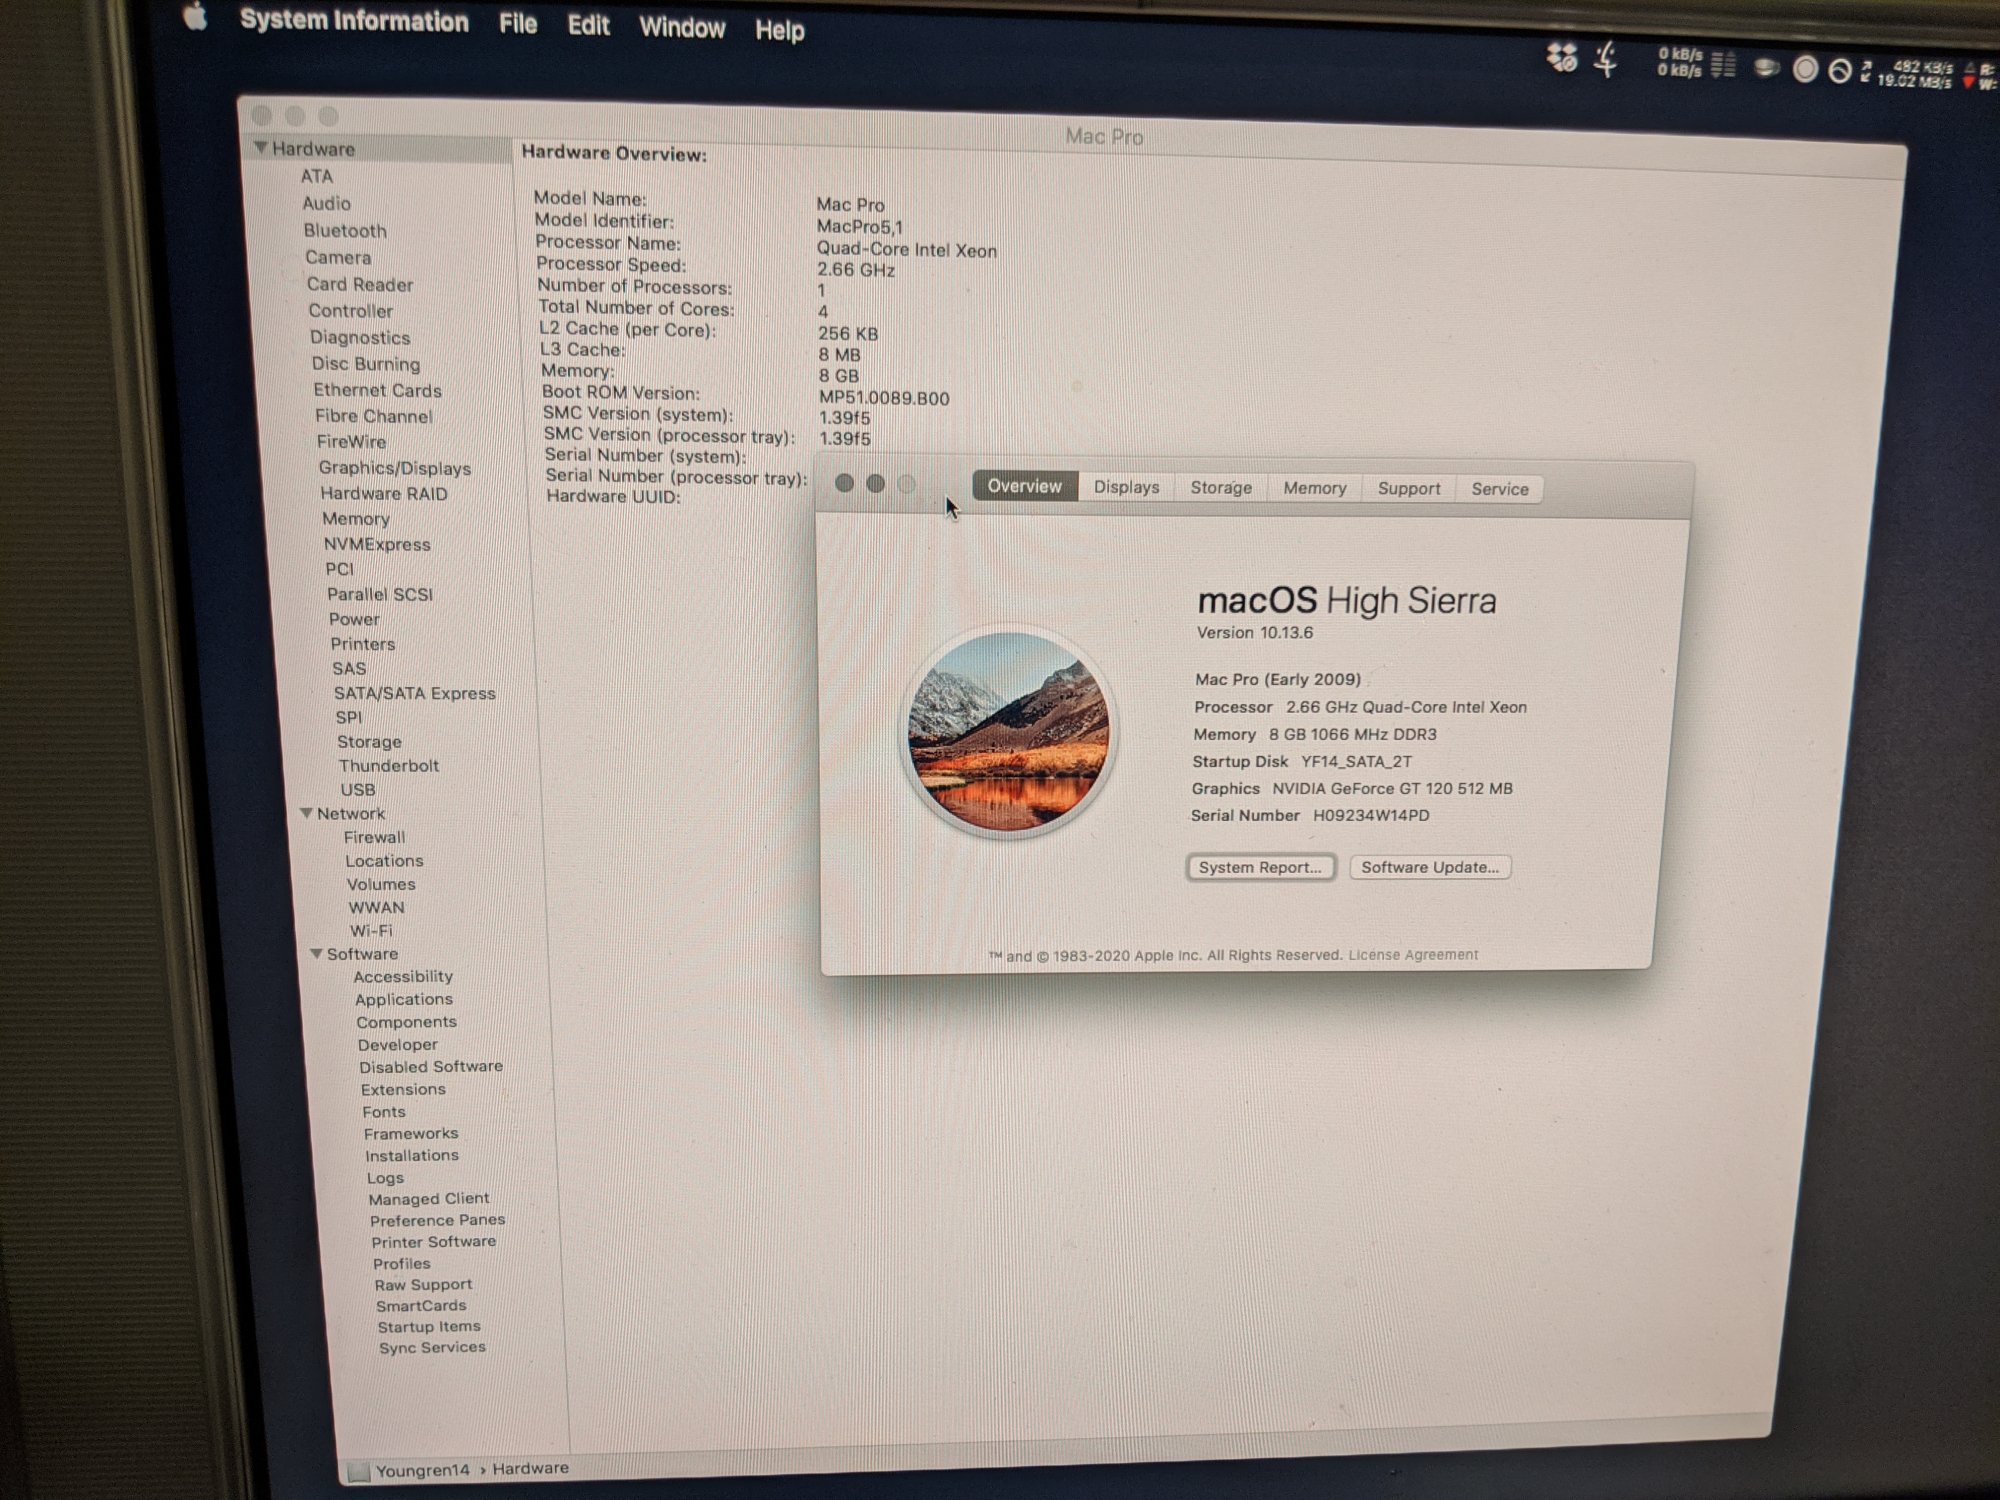2000x1500 pixels.
Task: Select Installations under Software
Action: [412, 1155]
